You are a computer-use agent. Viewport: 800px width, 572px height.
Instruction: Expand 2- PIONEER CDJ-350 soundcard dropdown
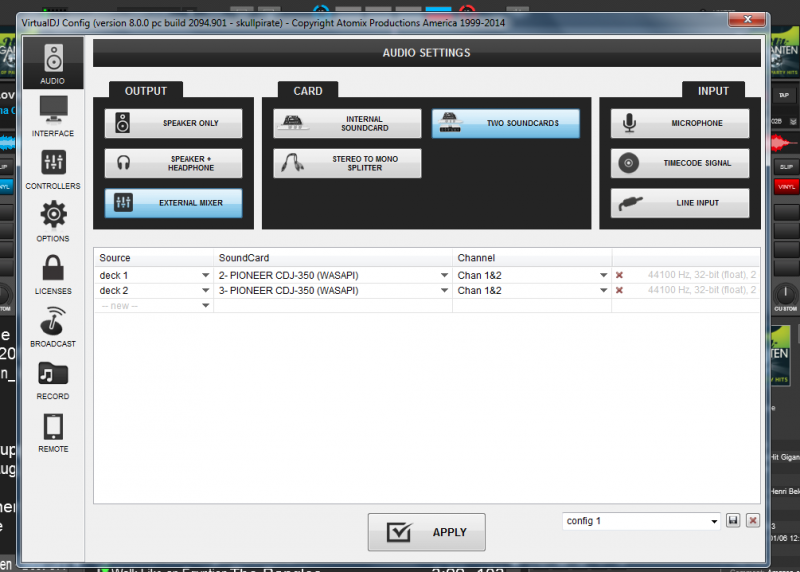[x=444, y=276]
